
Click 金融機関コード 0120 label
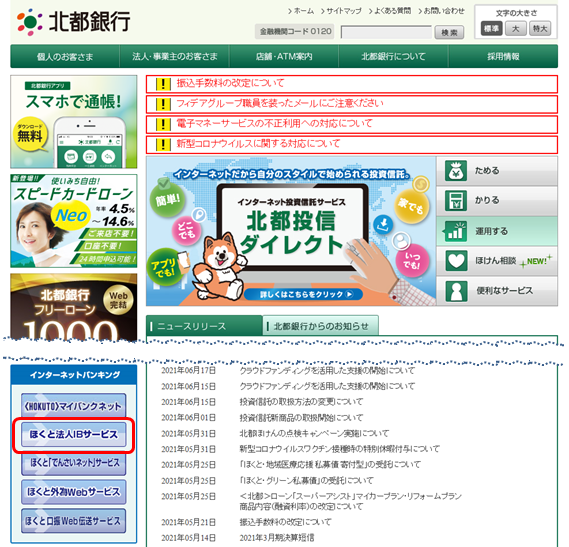[295, 32]
